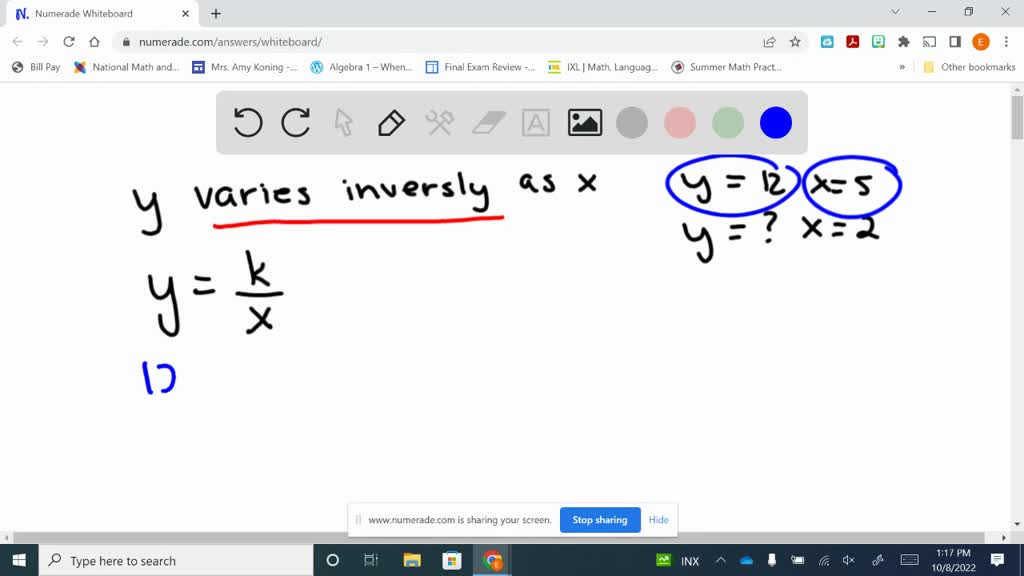Expand hidden icons in the system tray
The width and height of the screenshot is (1024, 576).
pos(720,561)
